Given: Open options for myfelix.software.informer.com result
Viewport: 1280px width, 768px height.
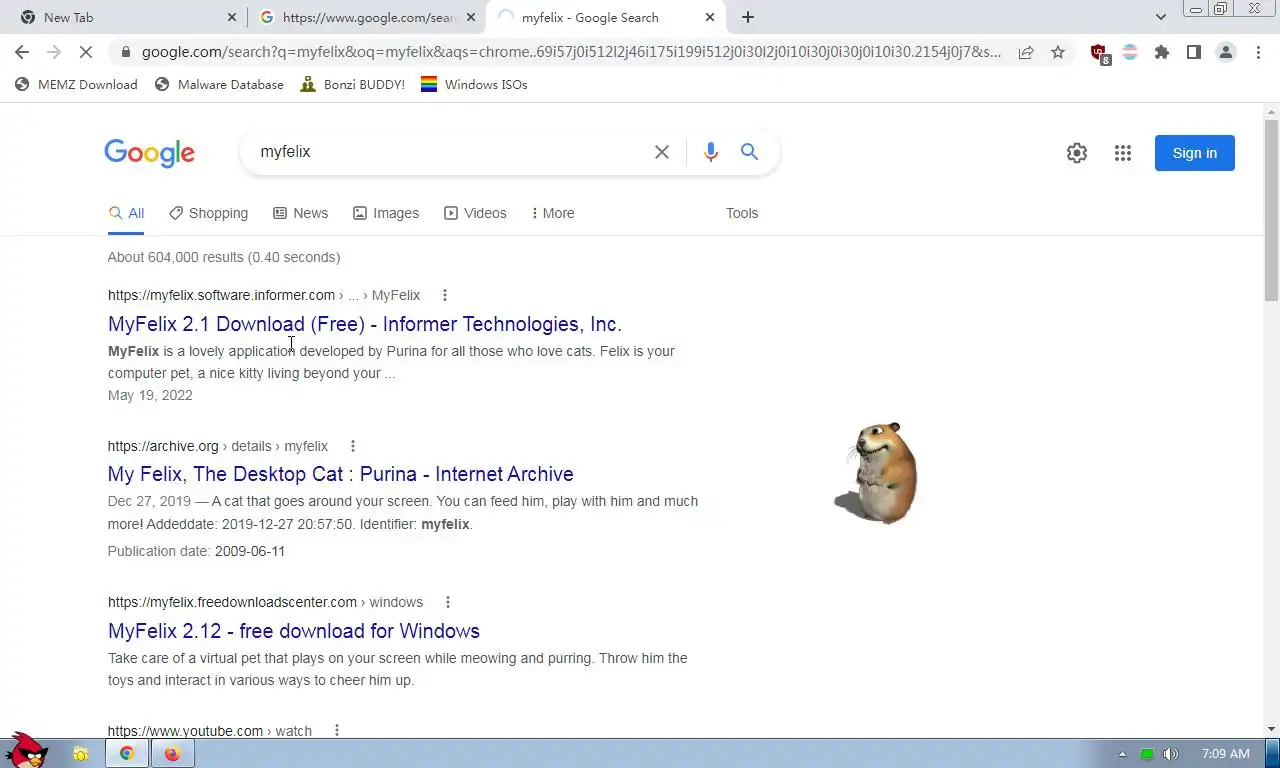Looking at the screenshot, I should pos(445,295).
